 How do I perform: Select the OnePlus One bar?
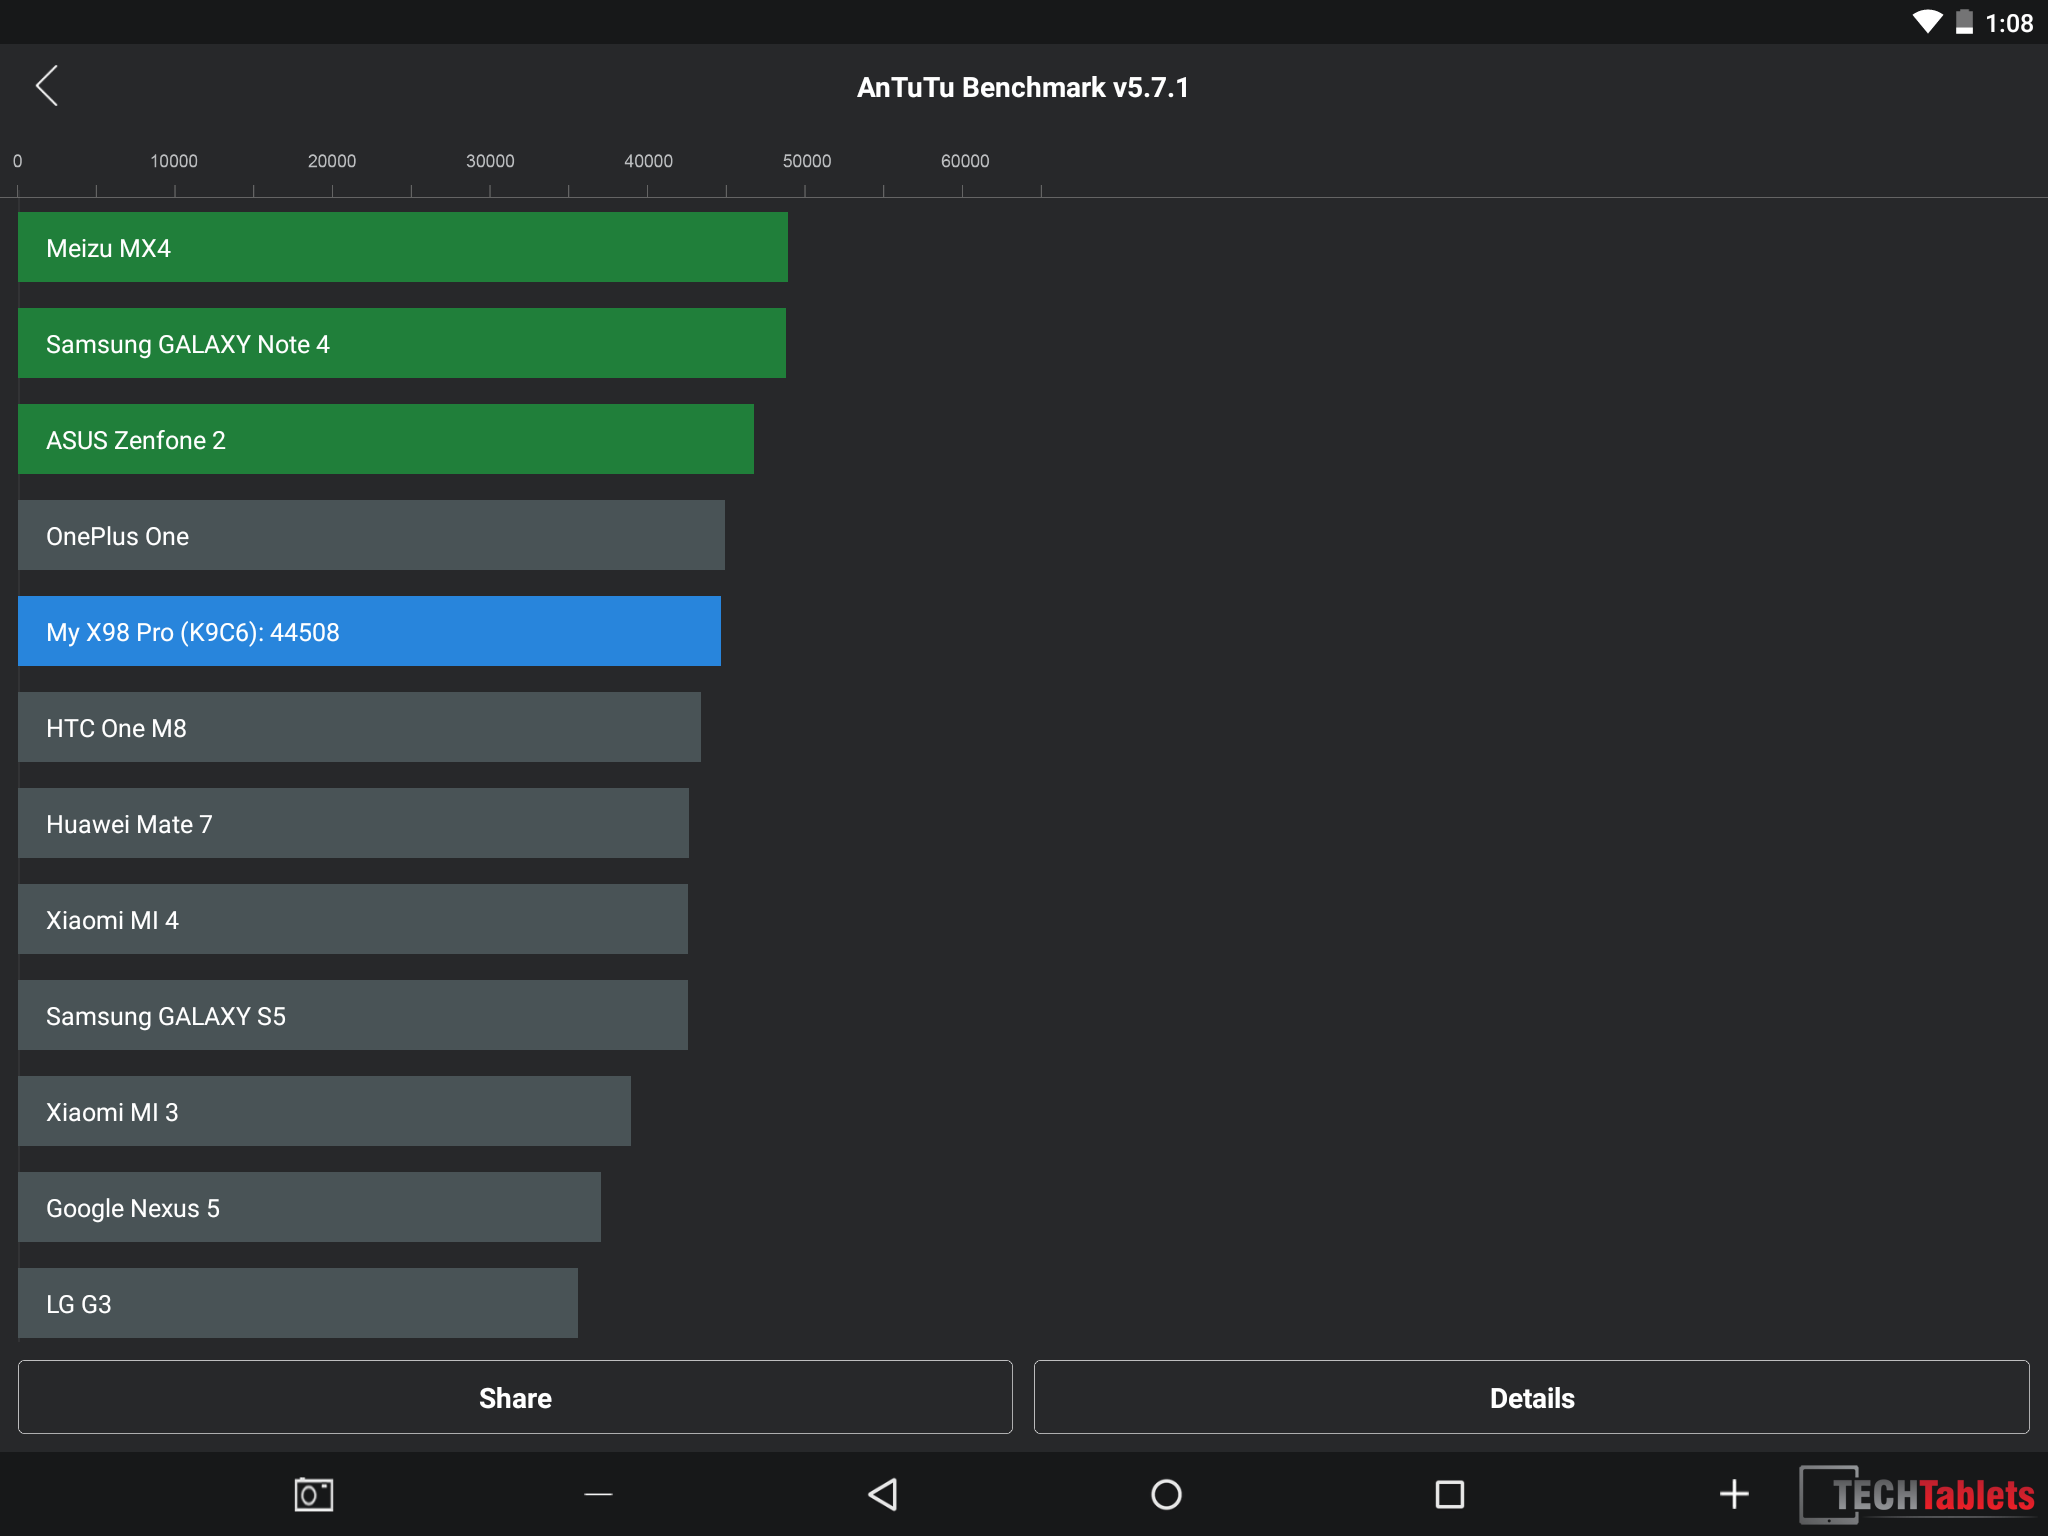pyautogui.click(x=371, y=535)
